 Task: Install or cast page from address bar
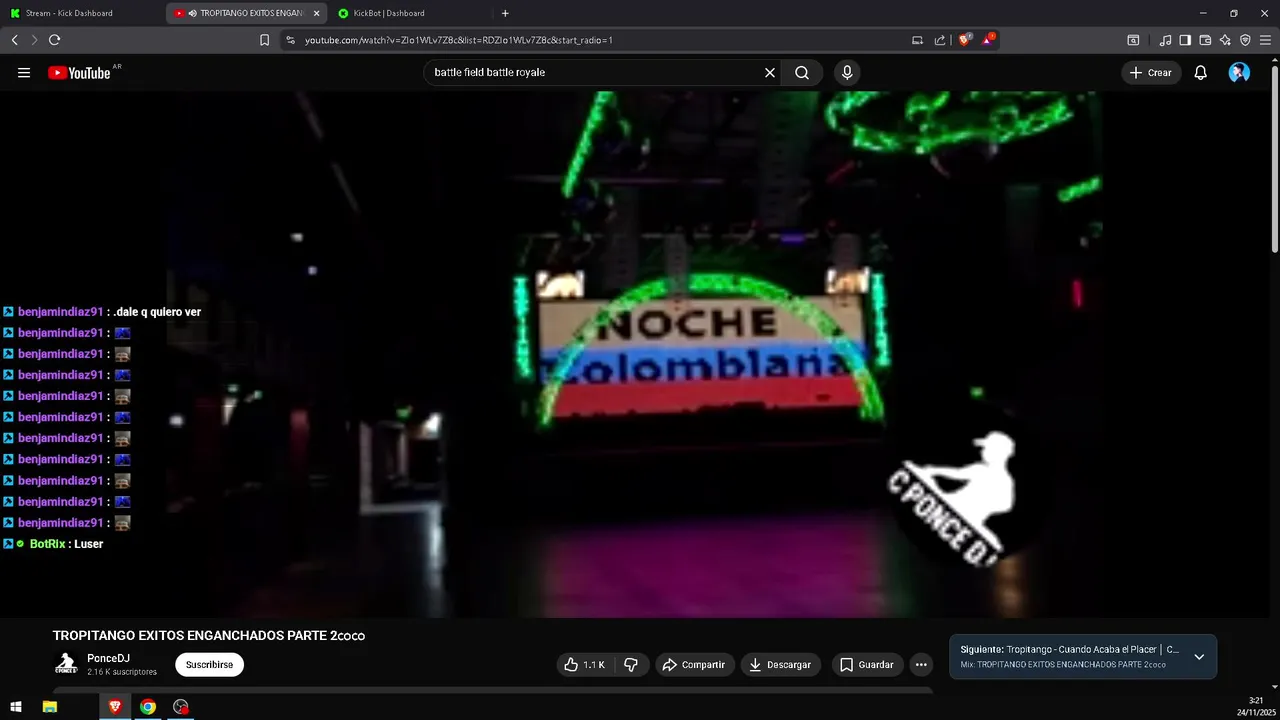point(917,40)
